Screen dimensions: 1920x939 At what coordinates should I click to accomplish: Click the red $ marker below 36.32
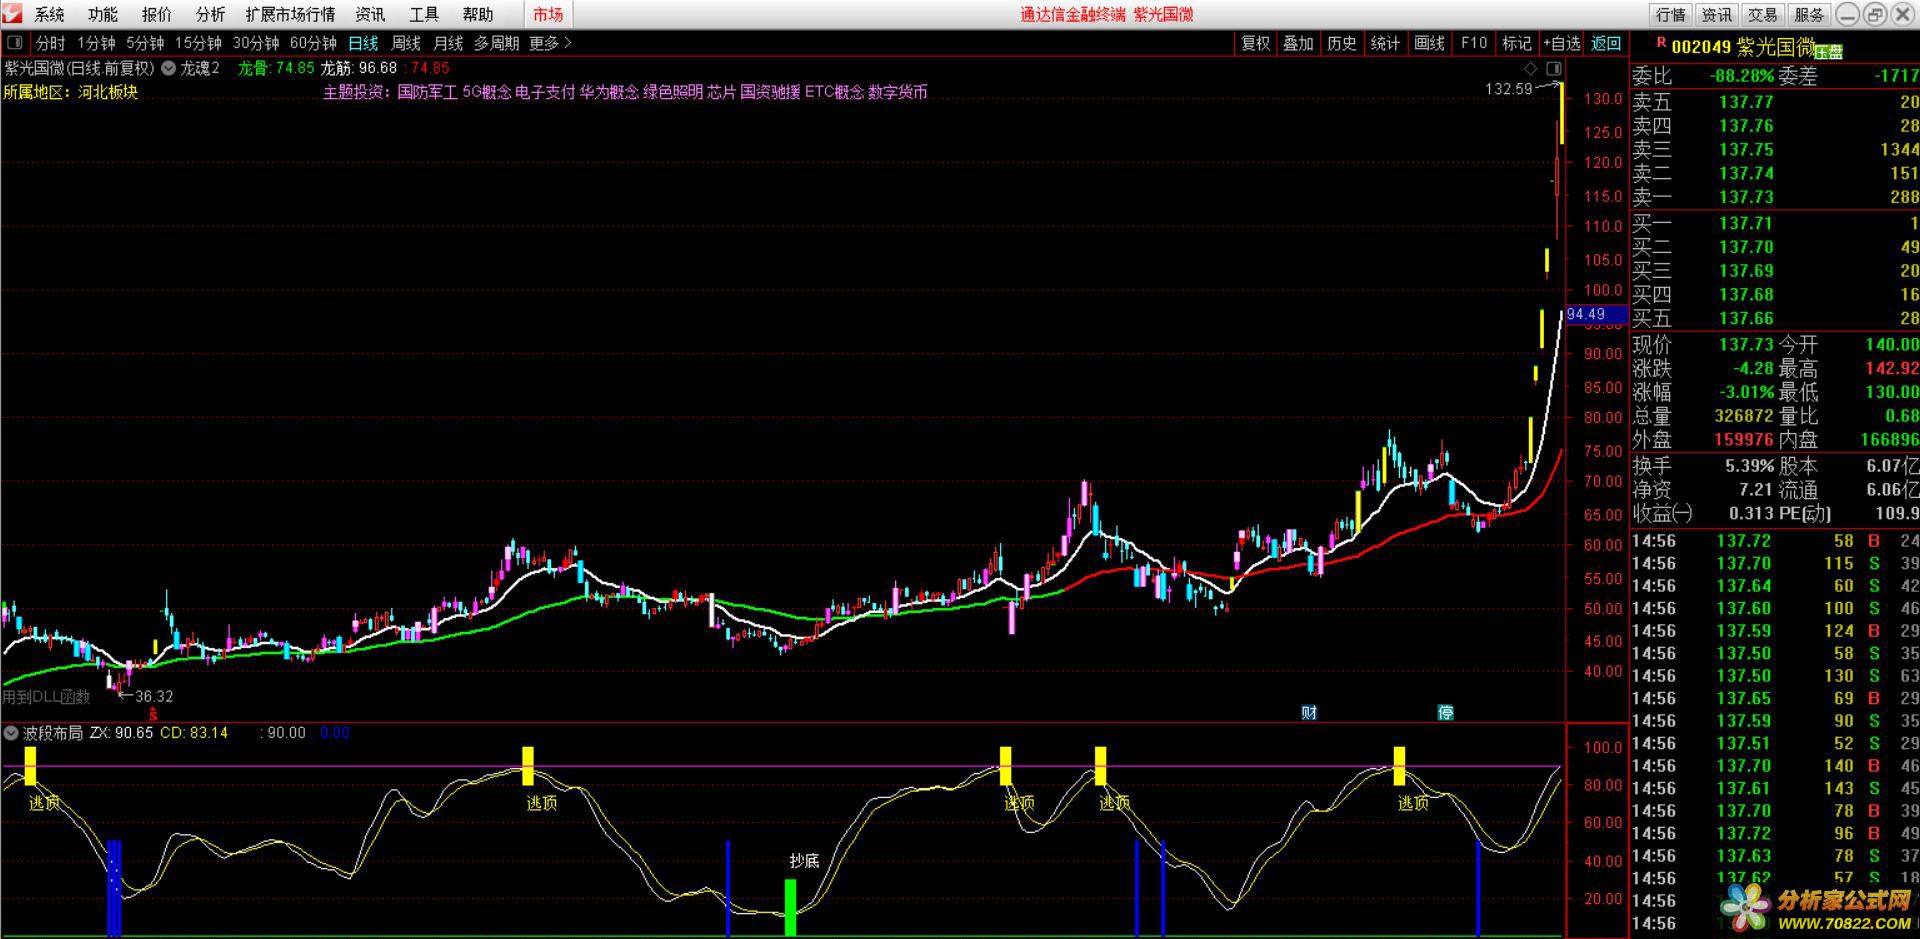[x=153, y=714]
